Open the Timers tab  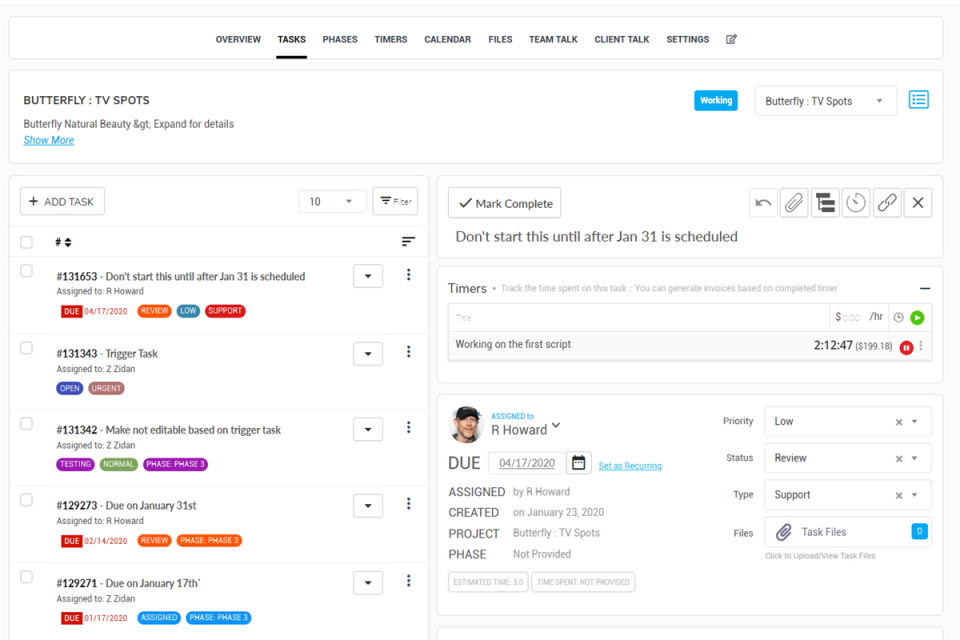coord(391,39)
